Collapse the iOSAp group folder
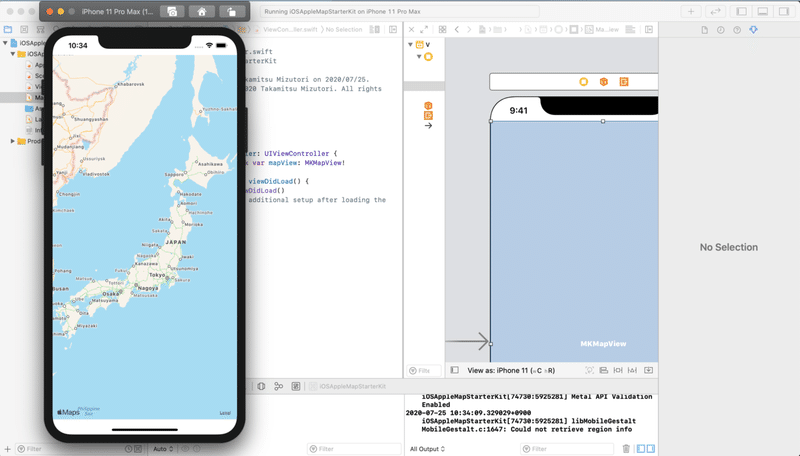Viewport: 800px width, 456px height. click(x=13, y=54)
